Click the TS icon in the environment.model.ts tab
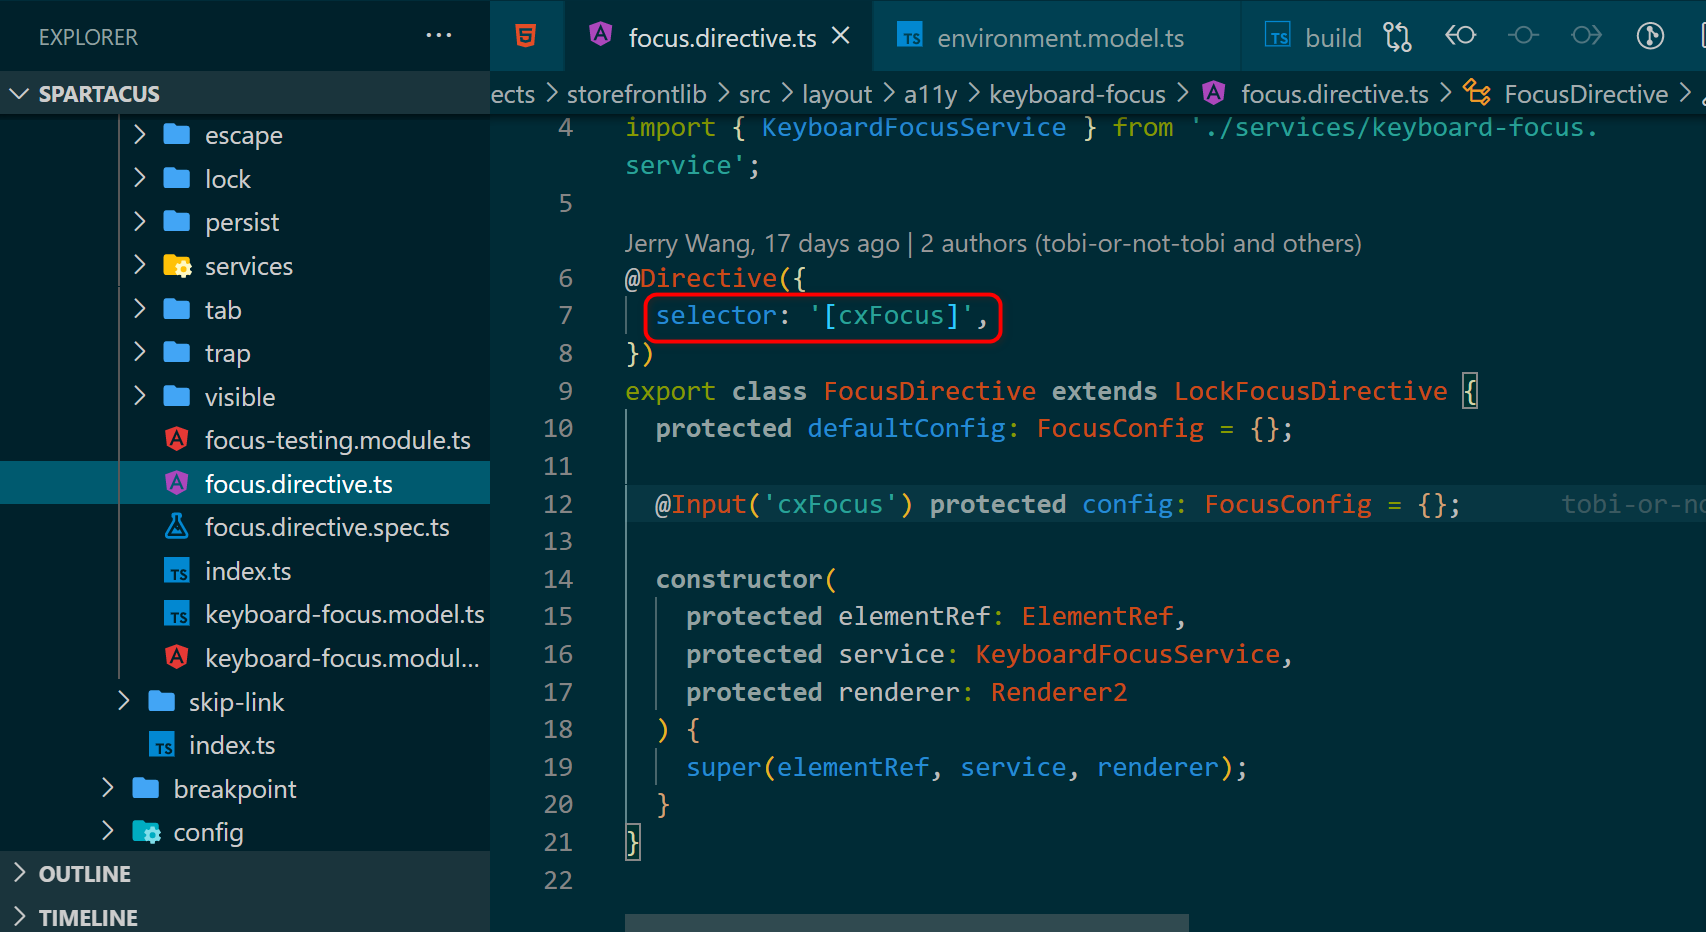The image size is (1706, 932). tap(910, 36)
